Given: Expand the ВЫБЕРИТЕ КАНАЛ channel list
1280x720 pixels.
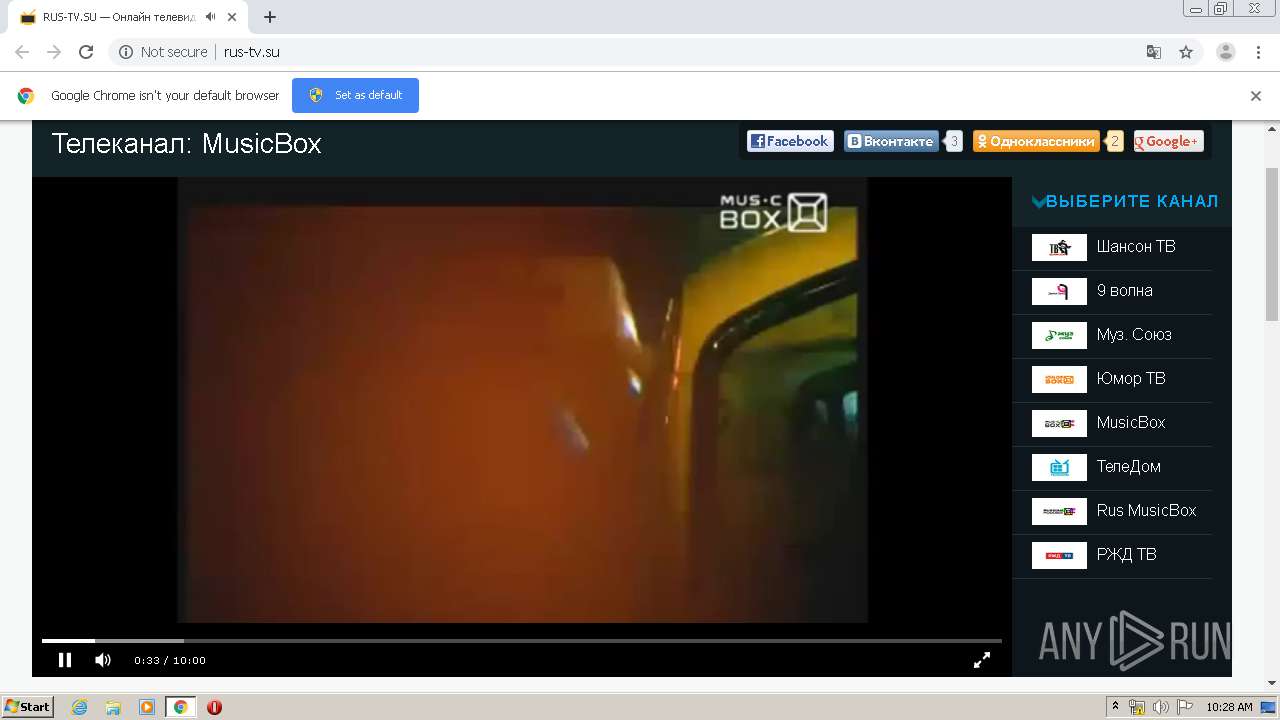Looking at the screenshot, I should tap(1125, 201).
